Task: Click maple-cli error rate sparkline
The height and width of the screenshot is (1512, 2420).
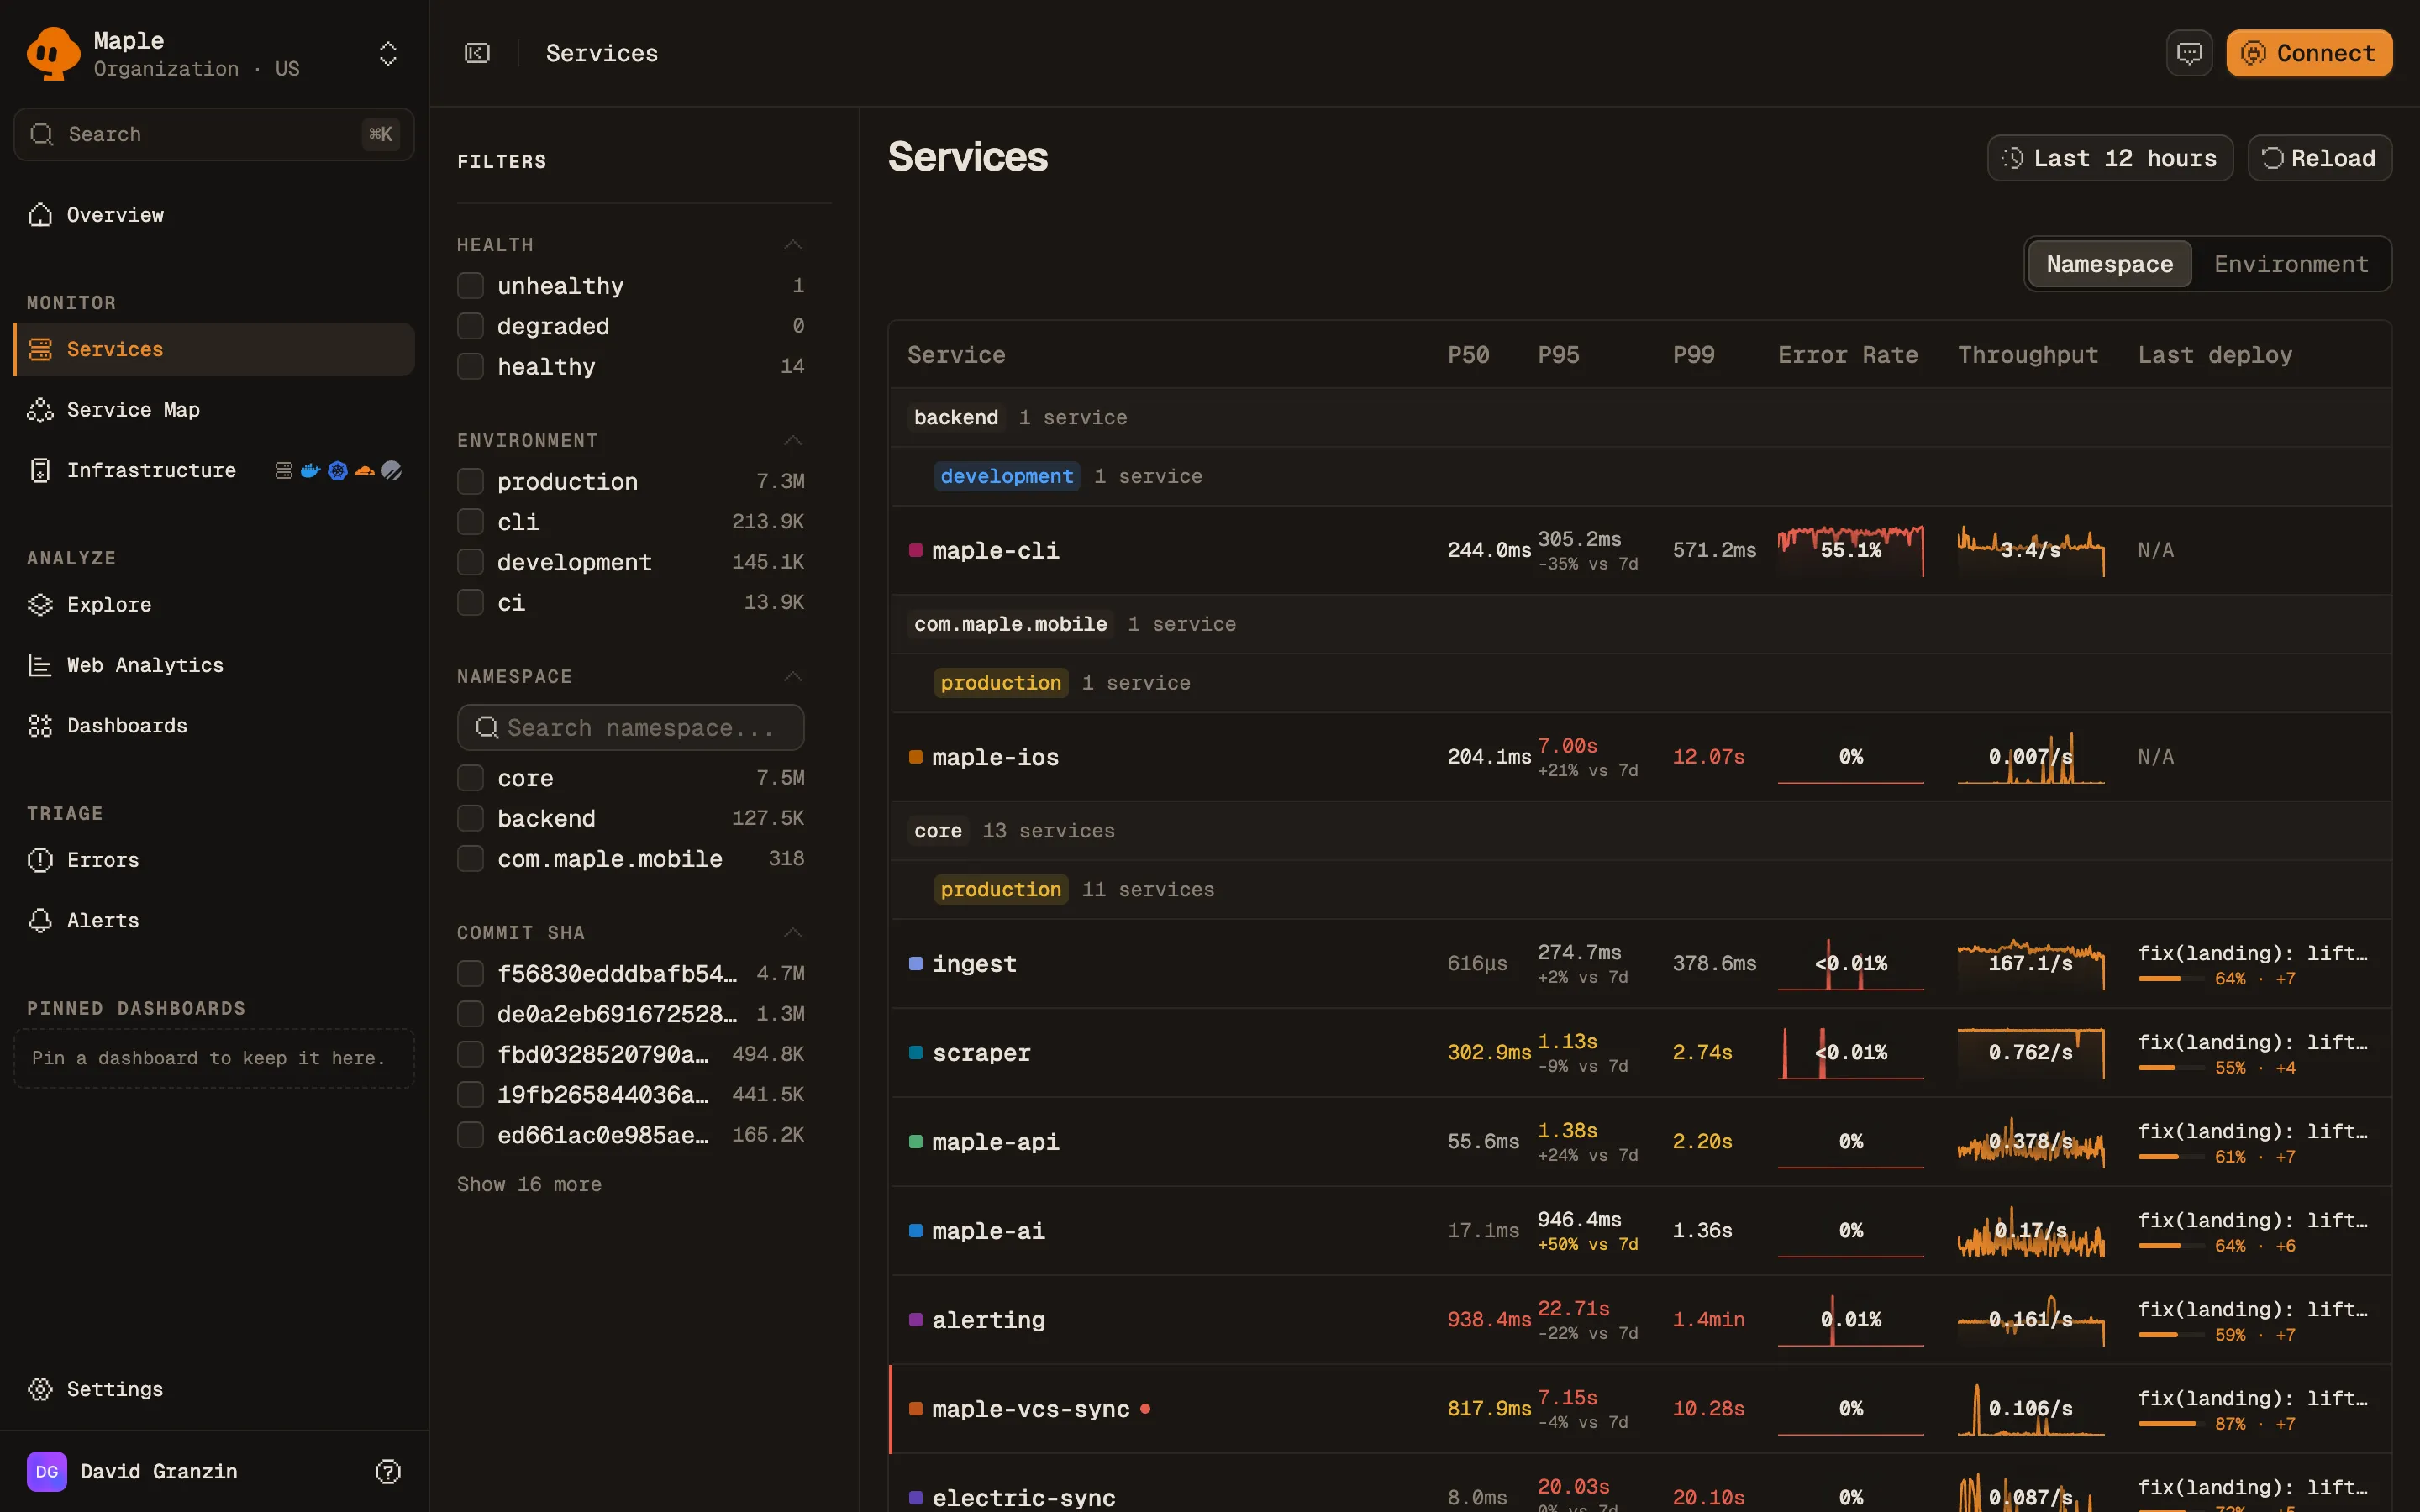Action: pos(1850,550)
